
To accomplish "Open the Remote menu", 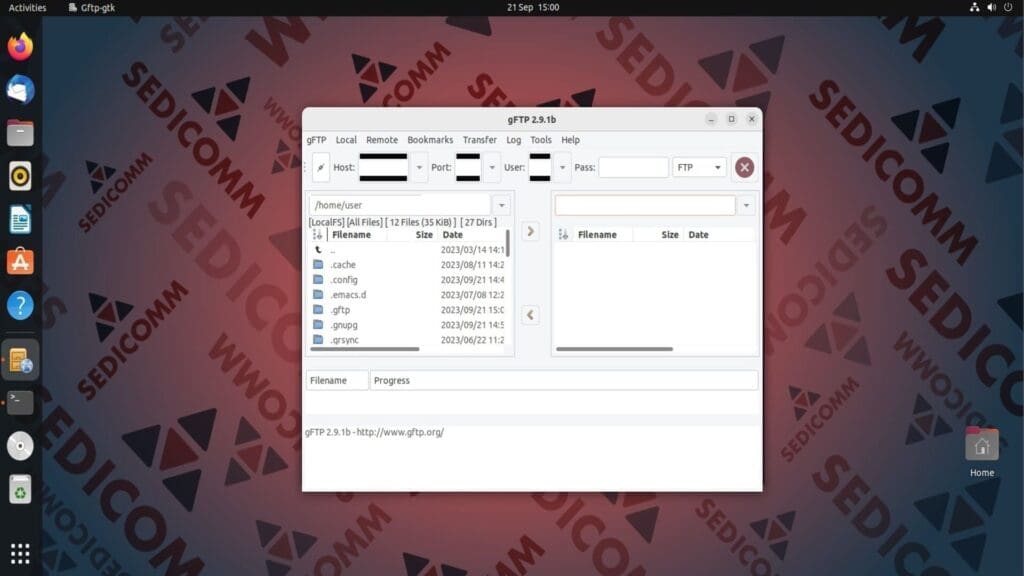I will pyautogui.click(x=382, y=140).
